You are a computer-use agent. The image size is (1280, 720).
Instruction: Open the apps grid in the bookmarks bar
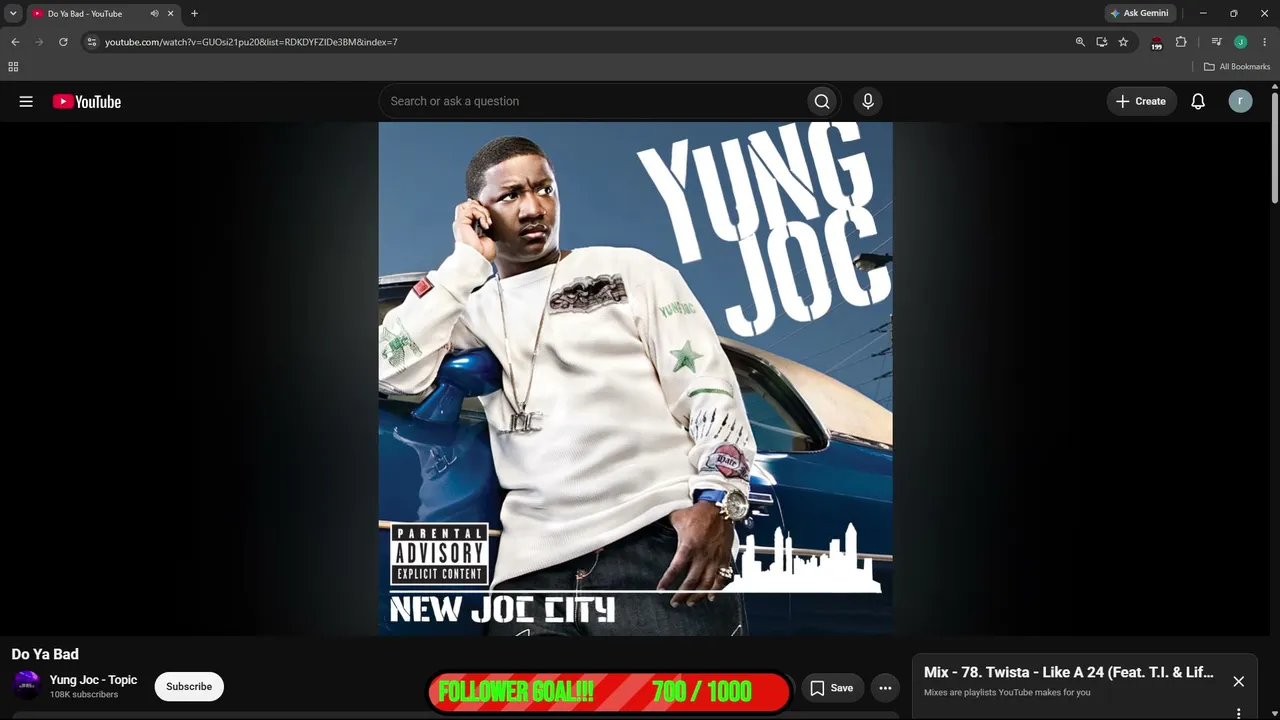tap(13, 67)
